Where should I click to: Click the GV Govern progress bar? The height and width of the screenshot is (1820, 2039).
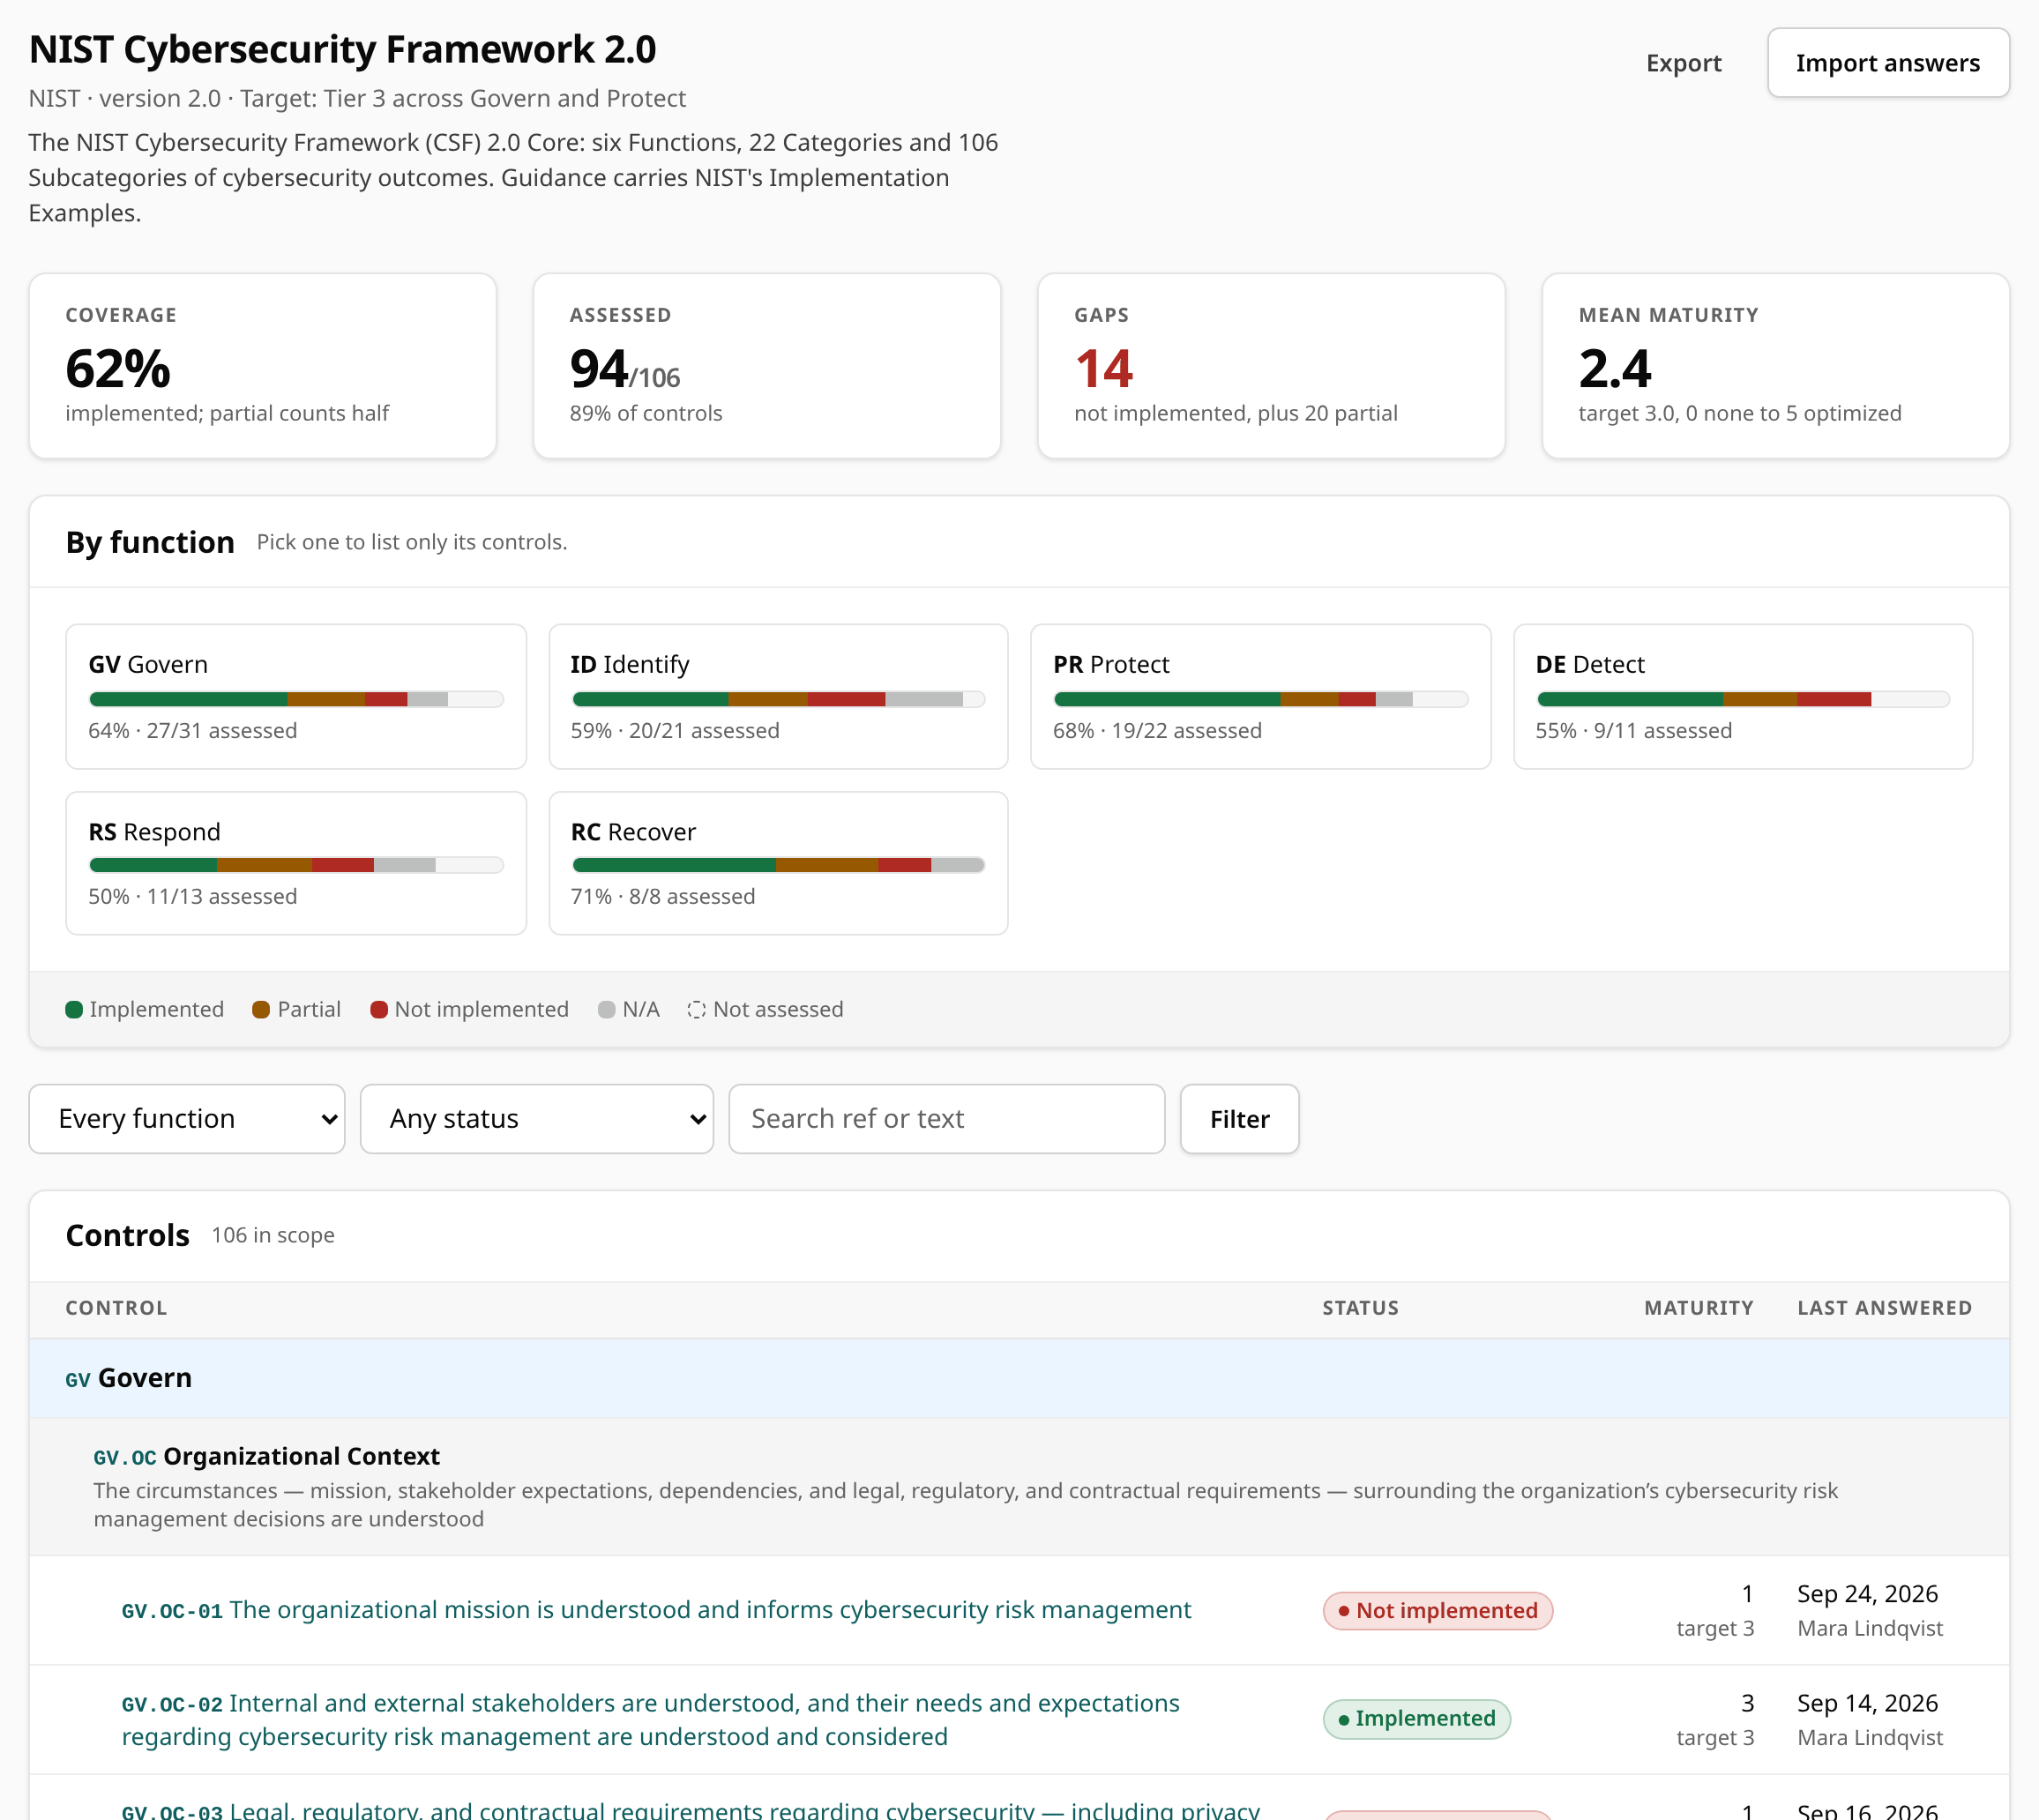click(x=296, y=699)
